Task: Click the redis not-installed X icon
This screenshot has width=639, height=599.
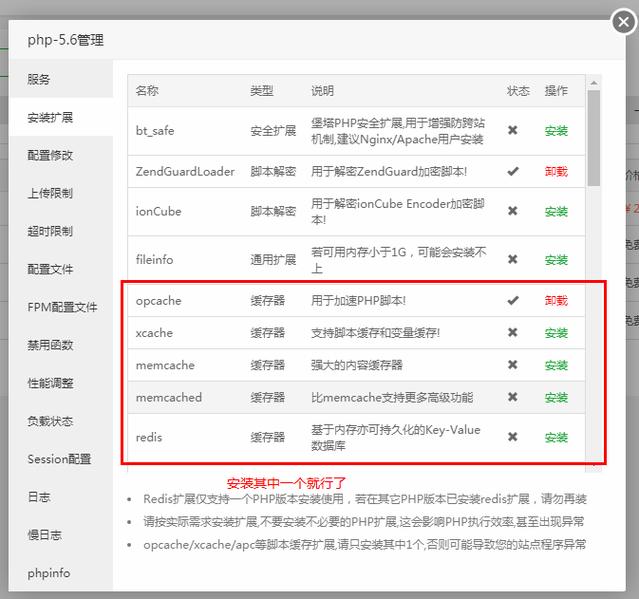Action: pyautogui.click(x=513, y=437)
